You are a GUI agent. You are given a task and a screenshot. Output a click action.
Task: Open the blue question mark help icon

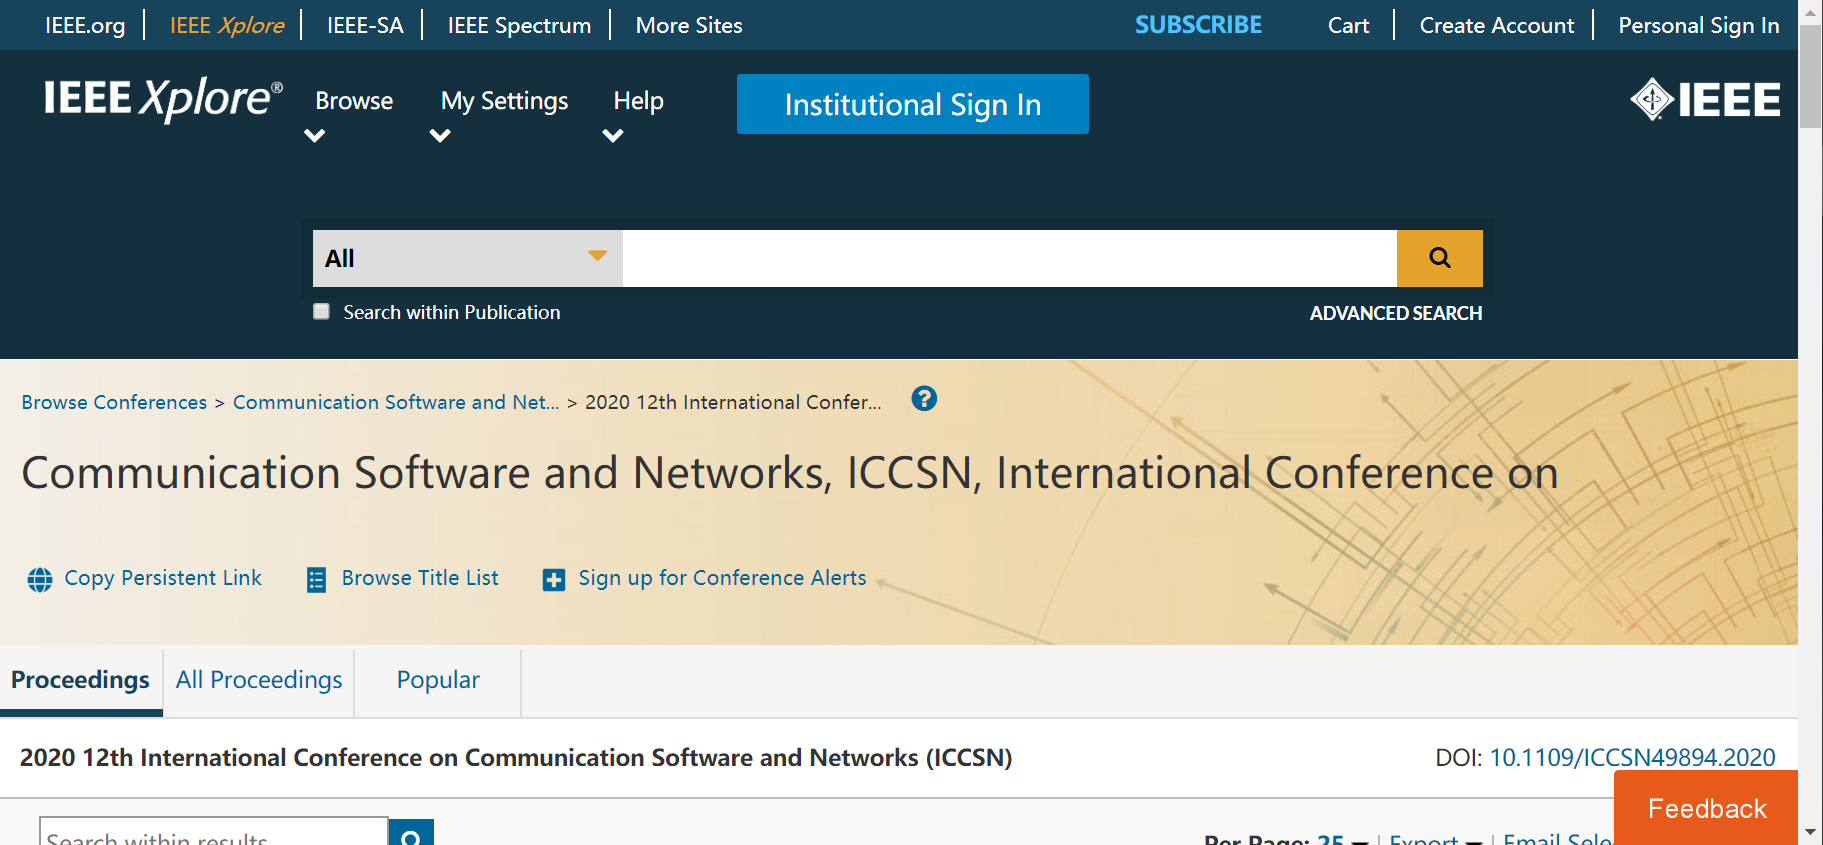pyautogui.click(x=924, y=399)
